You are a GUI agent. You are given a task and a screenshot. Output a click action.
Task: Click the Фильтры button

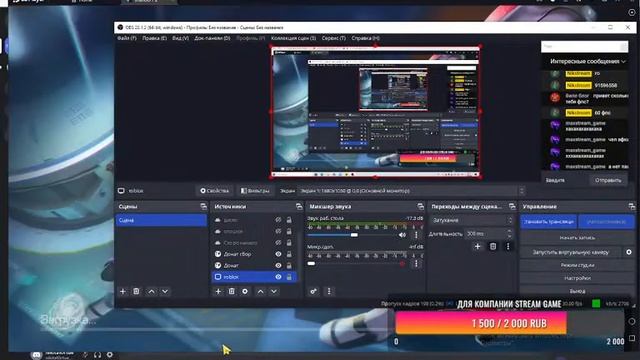coord(255,191)
